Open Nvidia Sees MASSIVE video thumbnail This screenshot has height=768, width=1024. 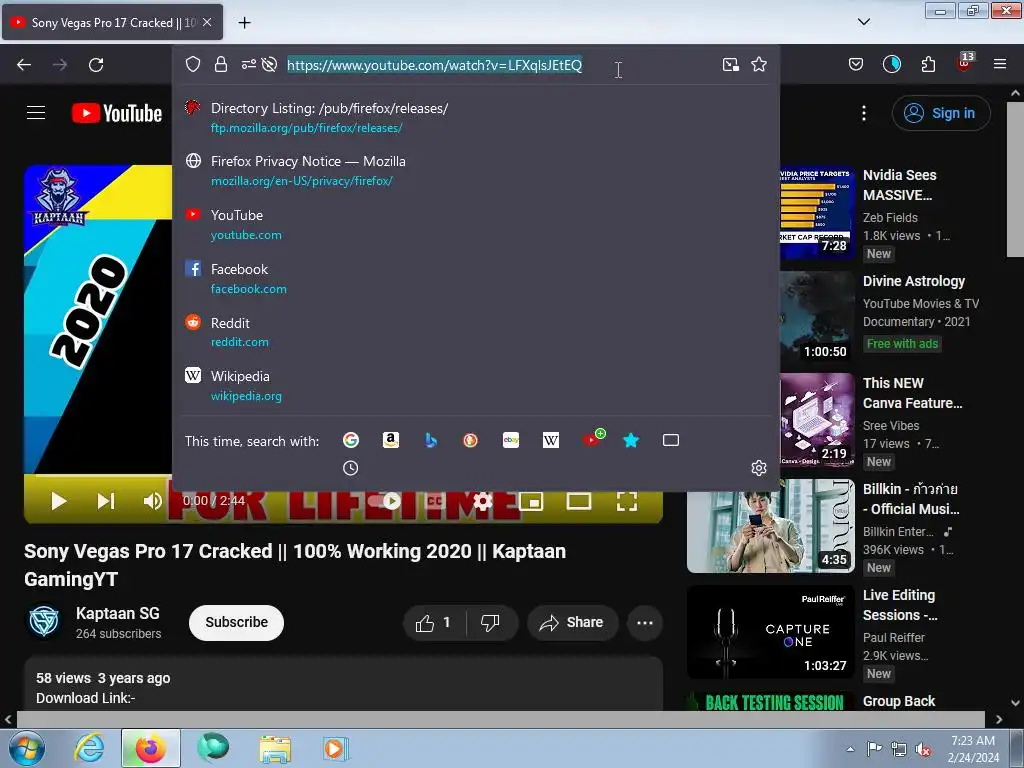817,212
